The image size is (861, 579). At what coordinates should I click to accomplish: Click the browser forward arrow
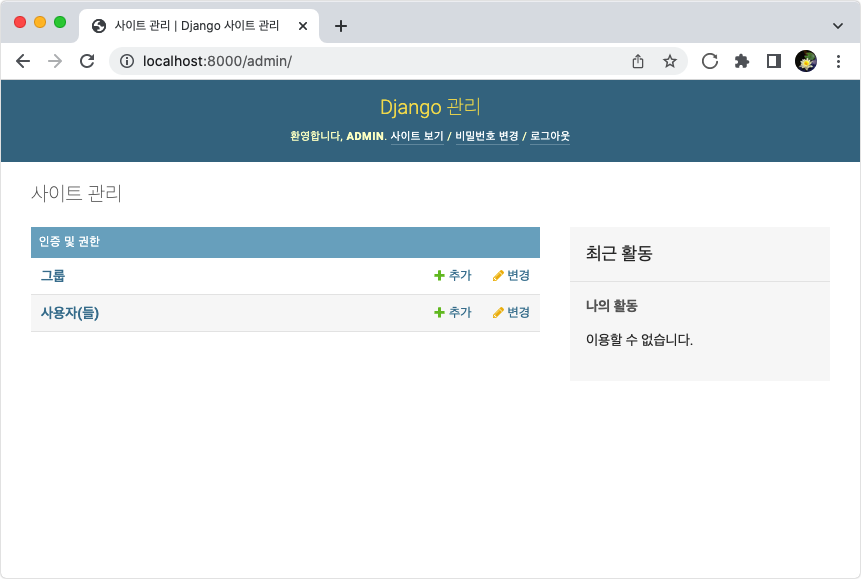click(55, 61)
